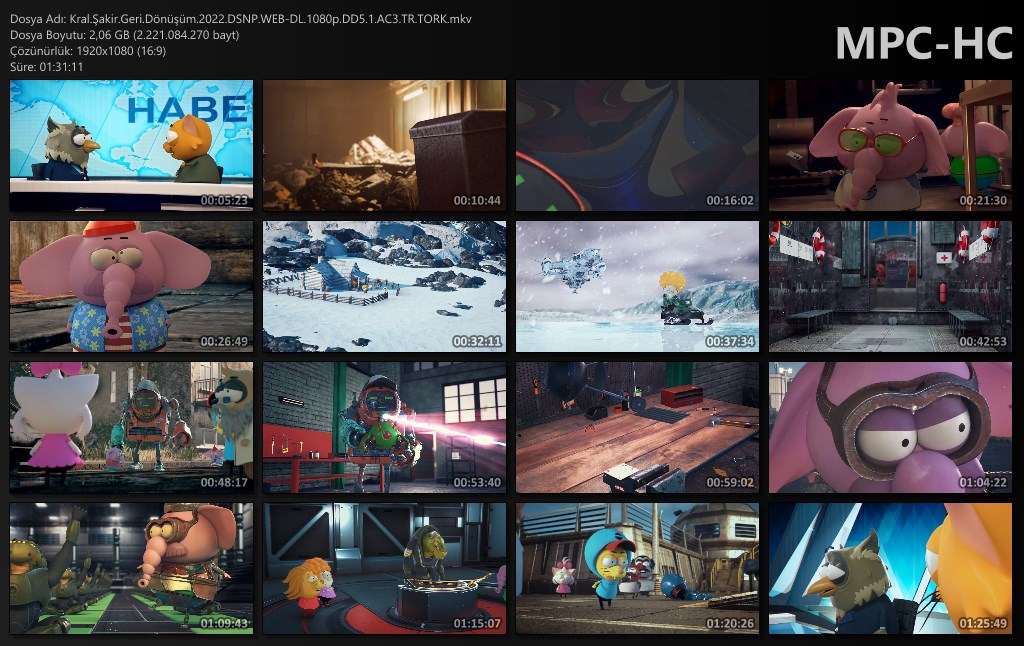Open the thumbnail at 00:26:49
The height and width of the screenshot is (646, 1024).
pos(131,287)
